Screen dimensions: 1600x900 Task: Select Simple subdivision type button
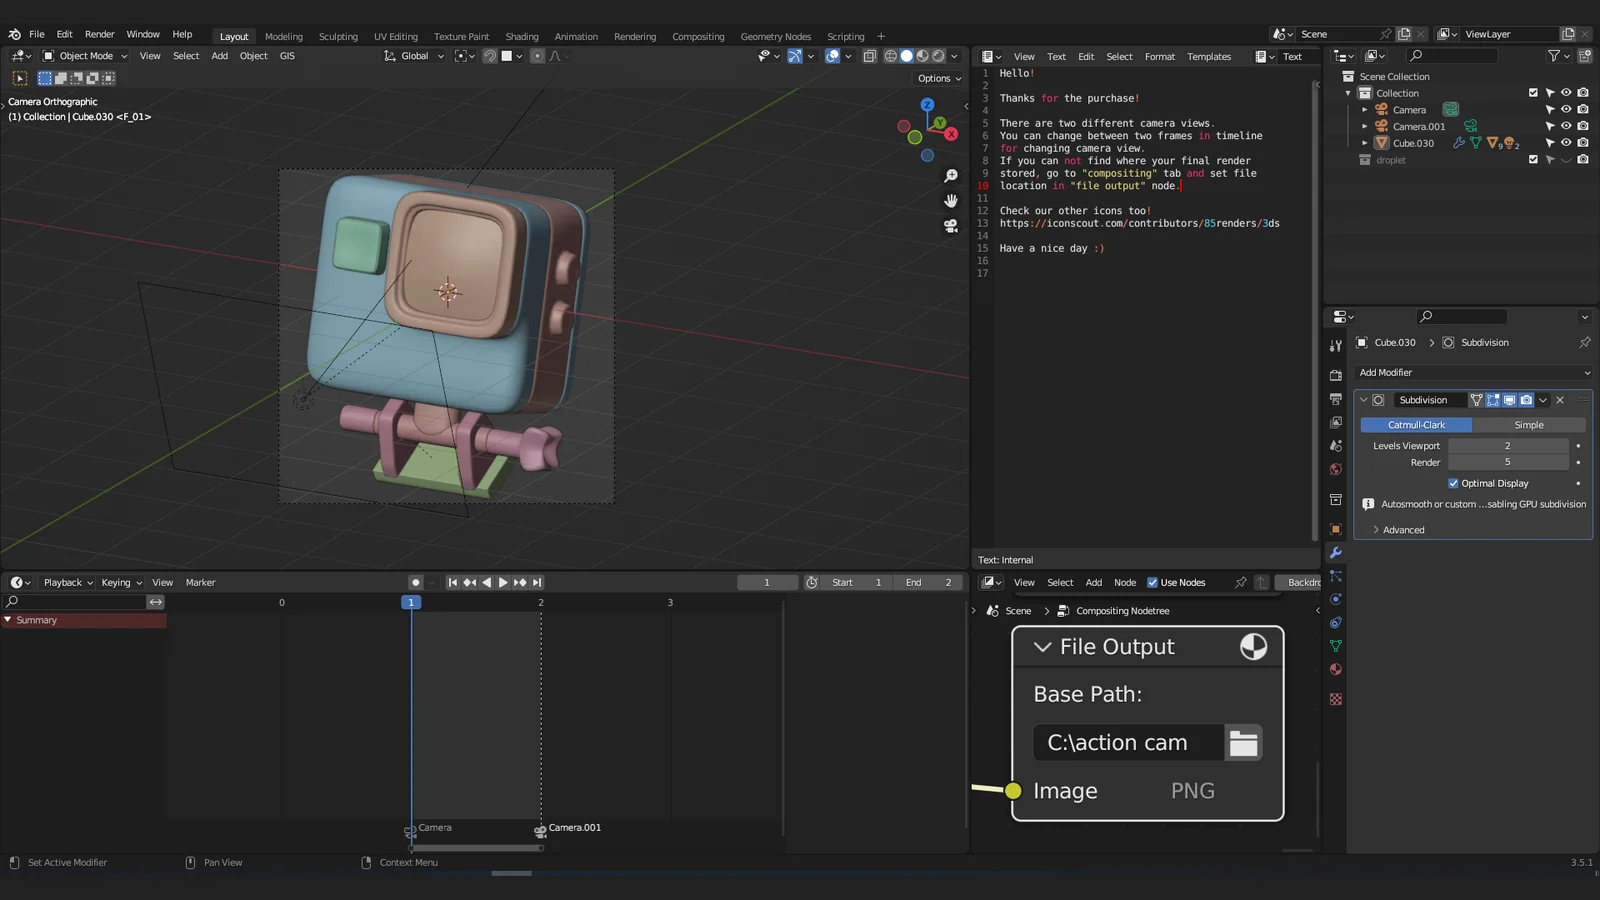(1528, 425)
